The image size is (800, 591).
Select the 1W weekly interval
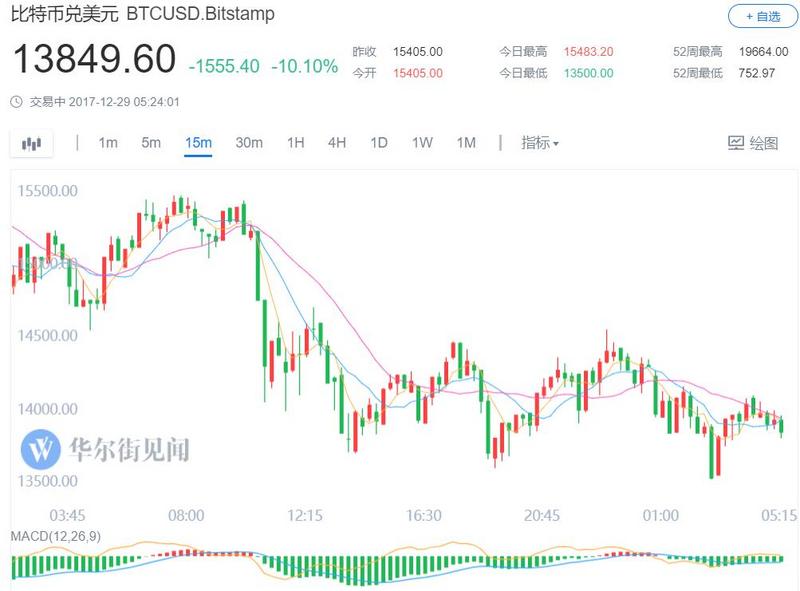(x=422, y=143)
